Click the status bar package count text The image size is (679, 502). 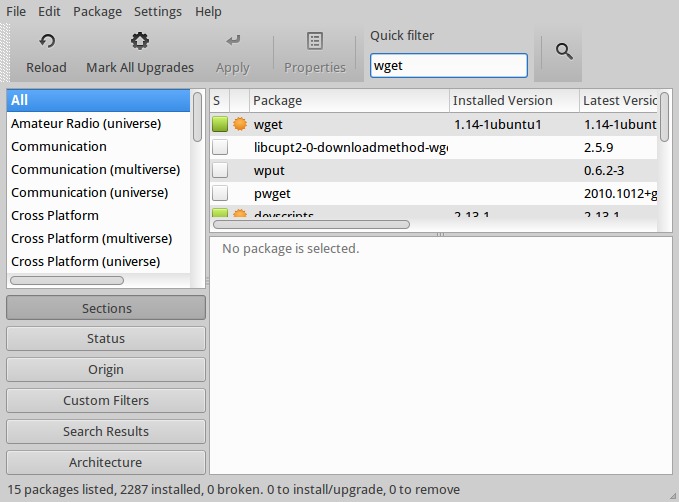[x=233, y=489]
